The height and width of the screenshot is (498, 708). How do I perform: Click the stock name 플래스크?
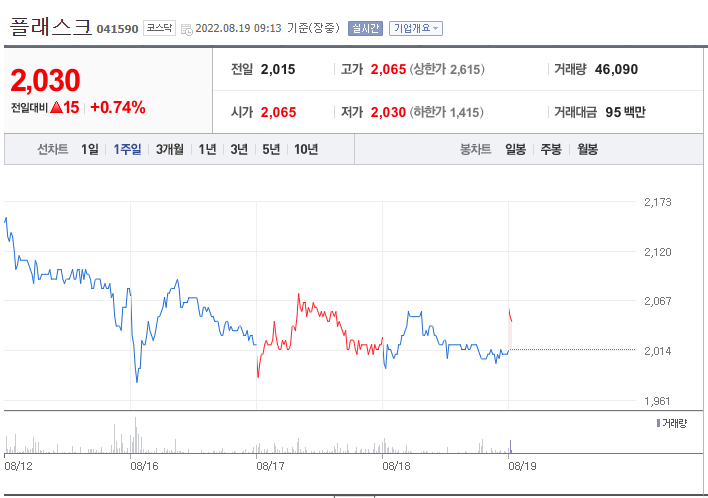51,27
